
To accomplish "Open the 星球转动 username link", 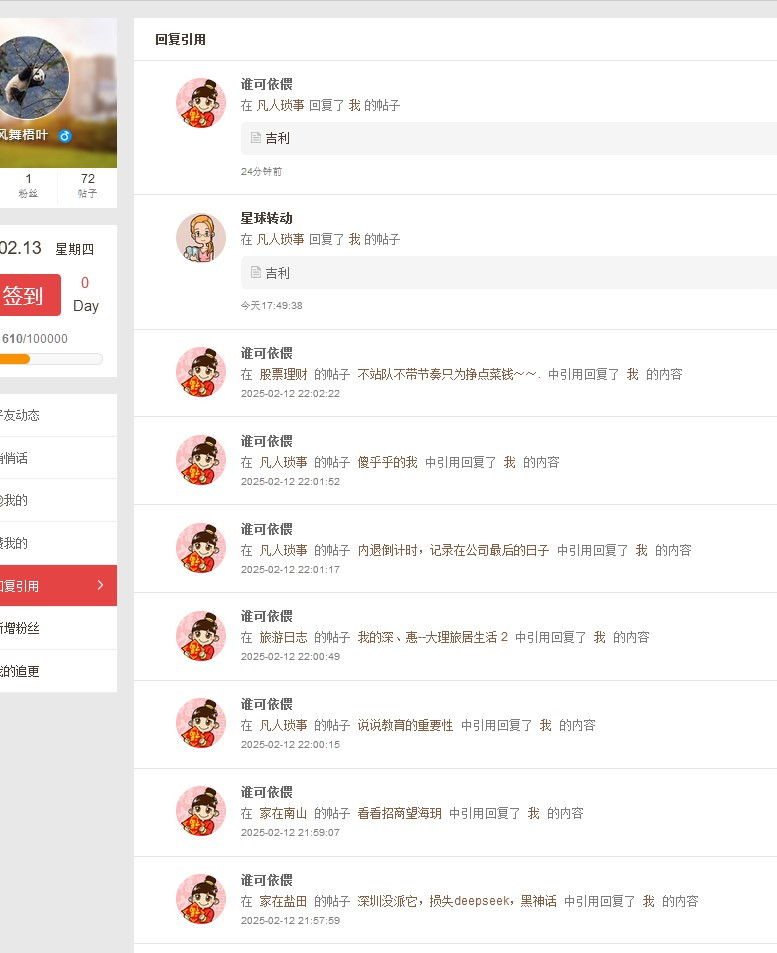I will click(x=266, y=218).
